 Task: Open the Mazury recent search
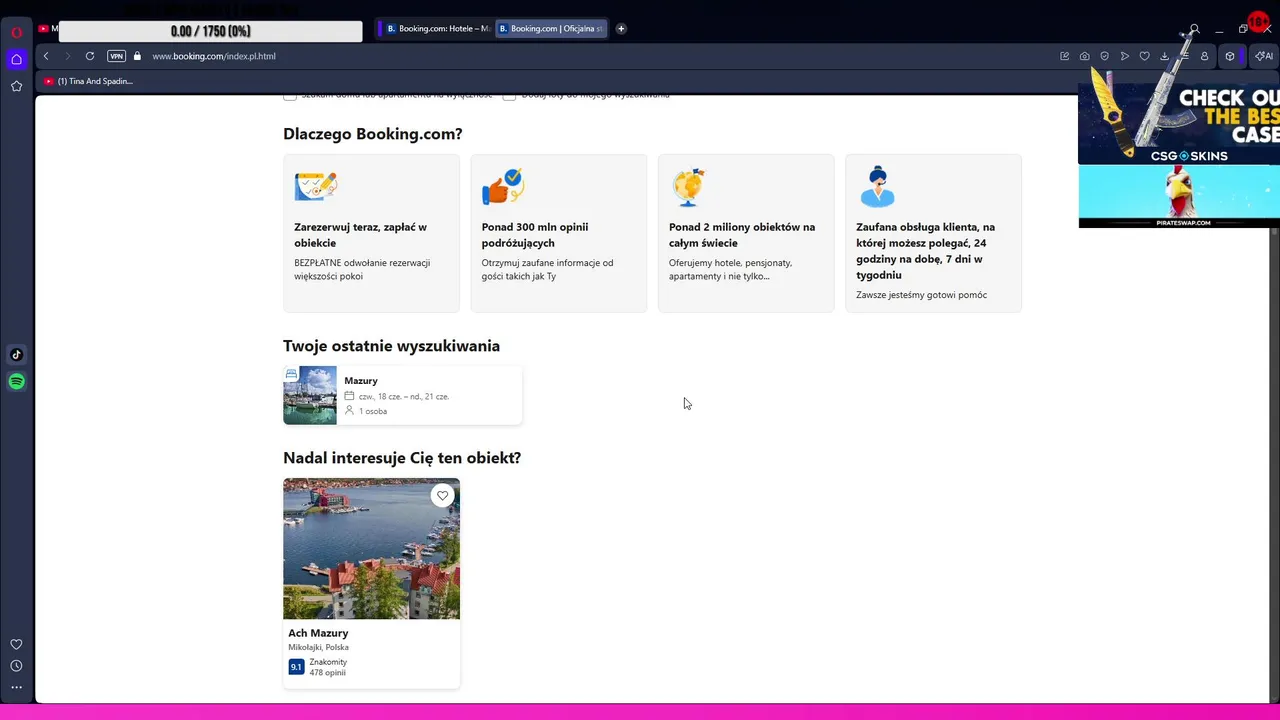[402, 395]
